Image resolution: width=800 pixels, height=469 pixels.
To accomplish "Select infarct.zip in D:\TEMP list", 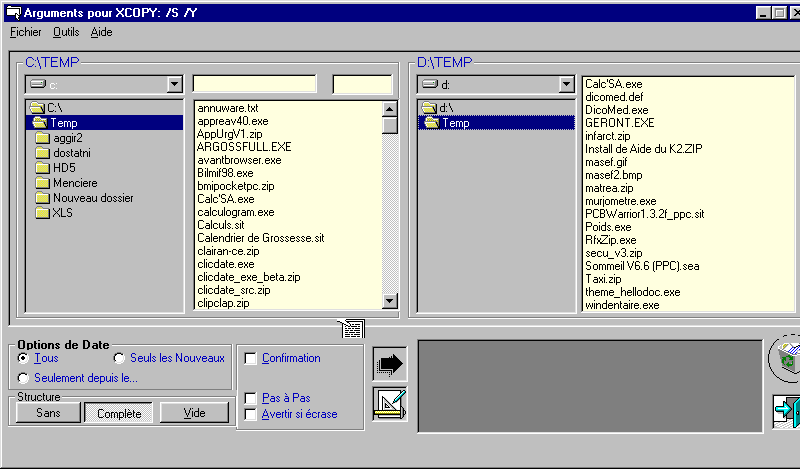I will (607, 136).
